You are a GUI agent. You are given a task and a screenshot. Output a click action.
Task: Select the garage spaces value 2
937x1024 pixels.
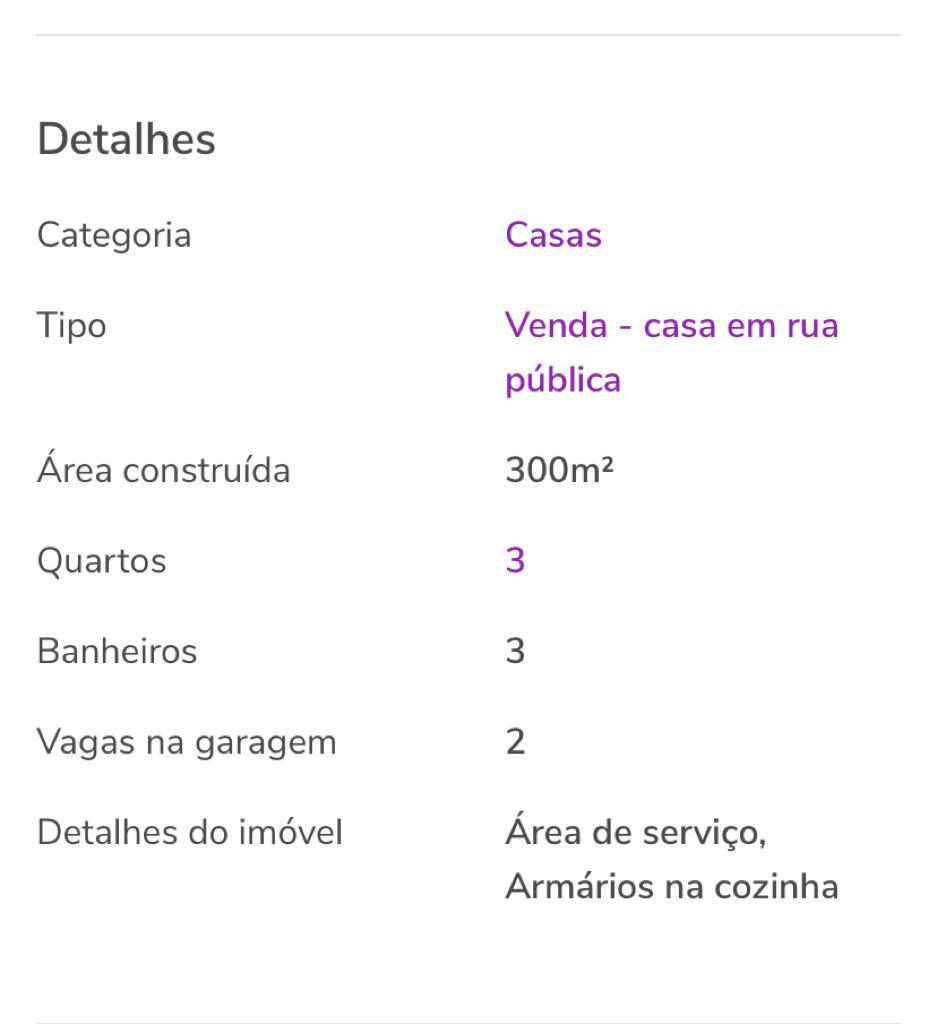515,742
